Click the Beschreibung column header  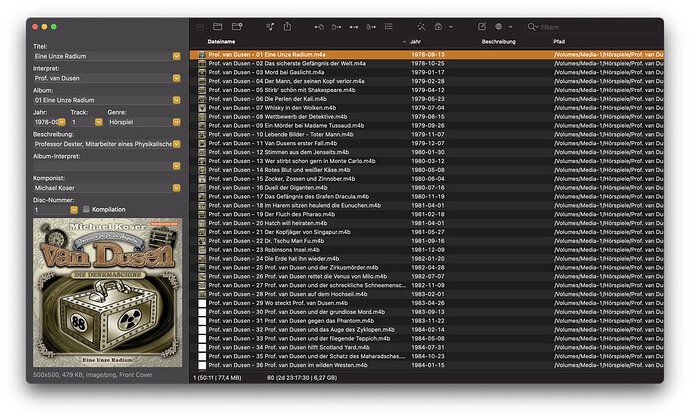point(498,42)
